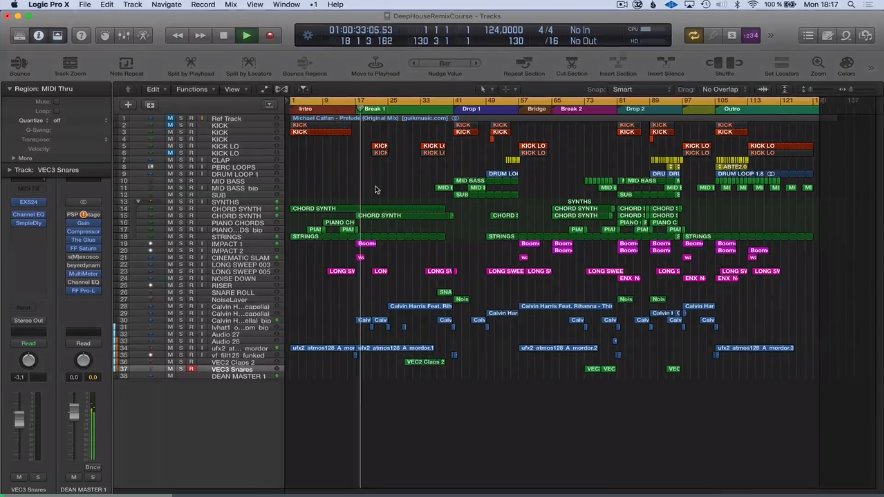The height and width of the screenshot is (497, 884).
Task: Click the Bounce Regions icon
Action: (304, 63)
